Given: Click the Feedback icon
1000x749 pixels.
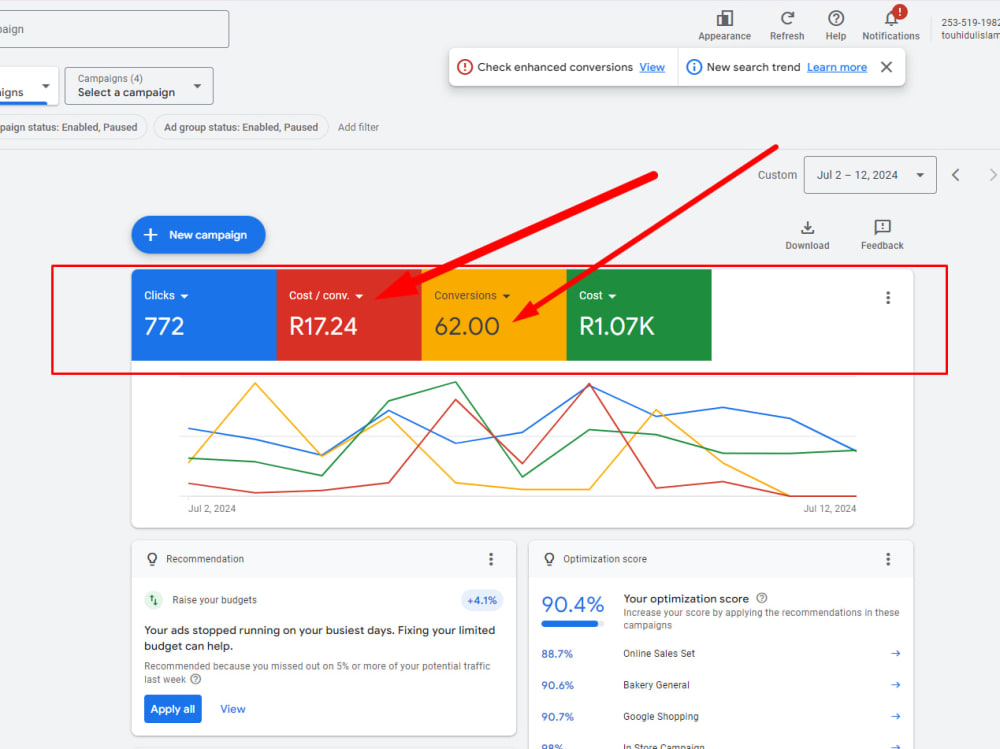Looking at the screenshot, I should (x=882, y=227).
